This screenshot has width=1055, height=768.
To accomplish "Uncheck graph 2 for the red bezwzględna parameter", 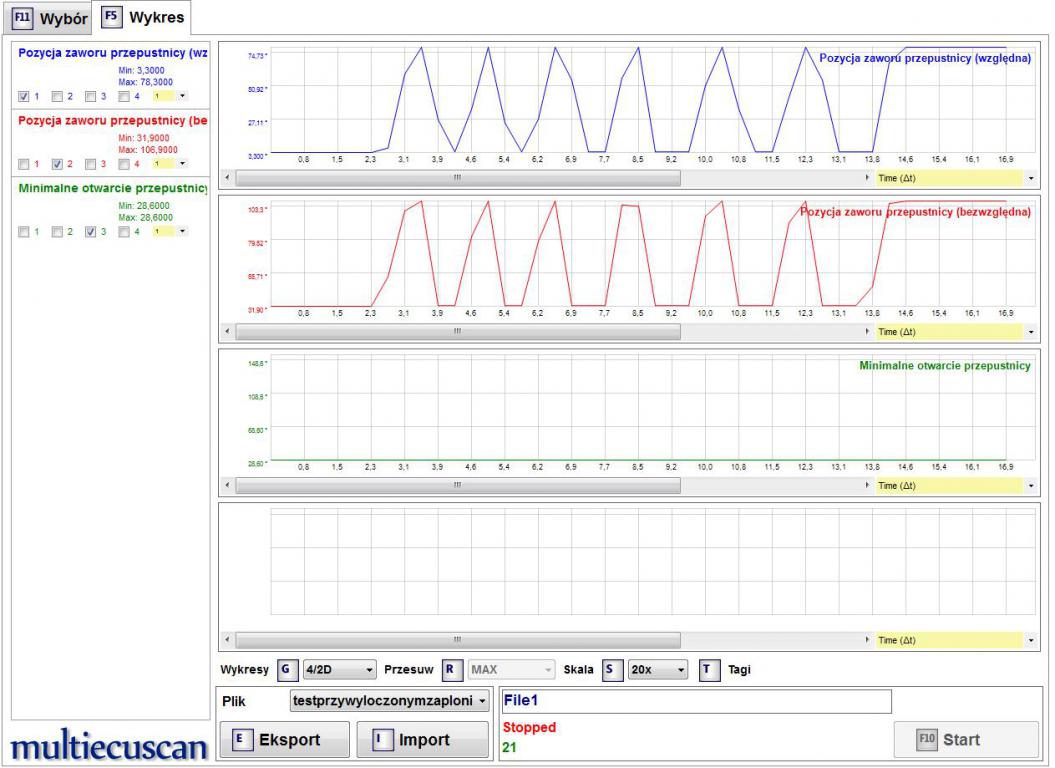I will [57, 164].
